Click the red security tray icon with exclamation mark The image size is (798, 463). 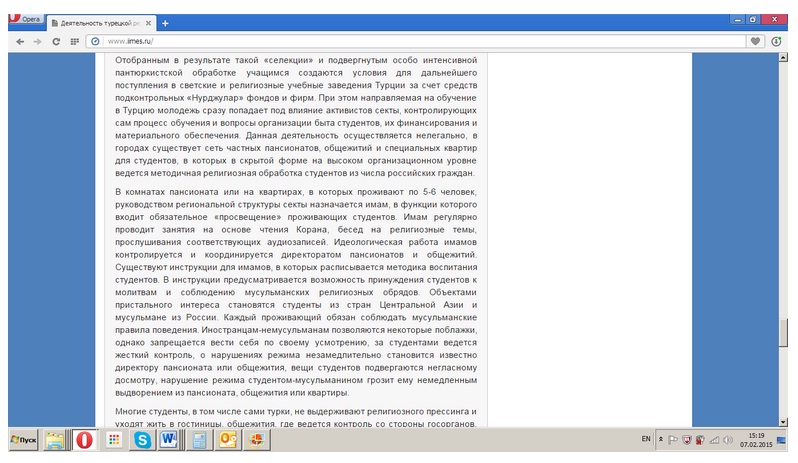pyautogui.click(x=700, y=440)
